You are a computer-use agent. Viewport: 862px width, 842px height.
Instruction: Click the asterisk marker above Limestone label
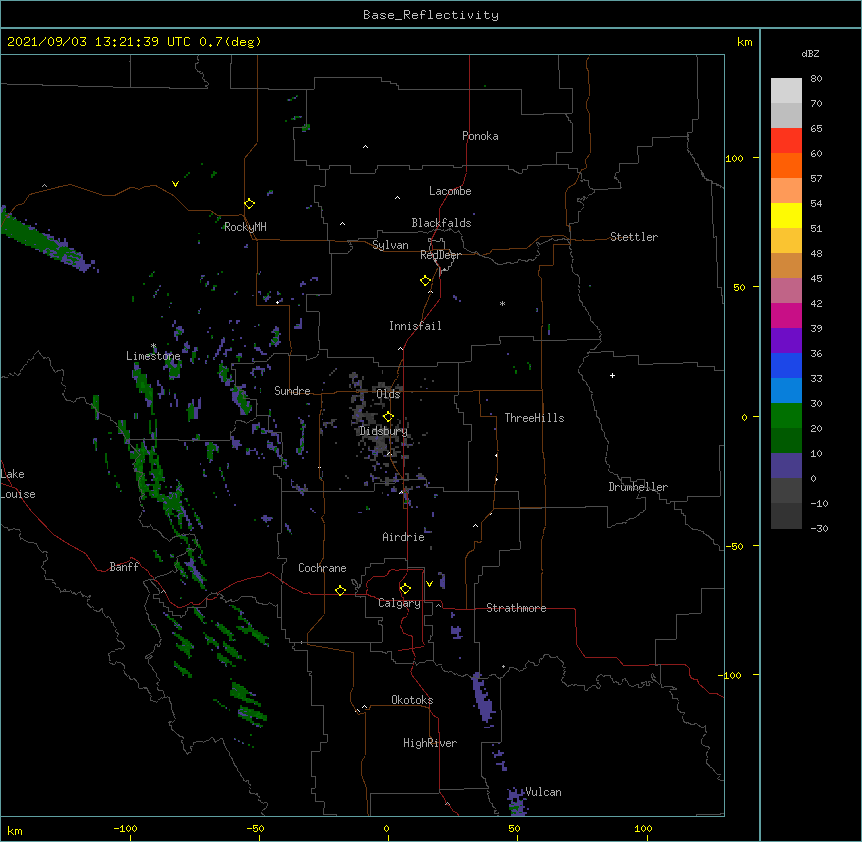point(154,346)
